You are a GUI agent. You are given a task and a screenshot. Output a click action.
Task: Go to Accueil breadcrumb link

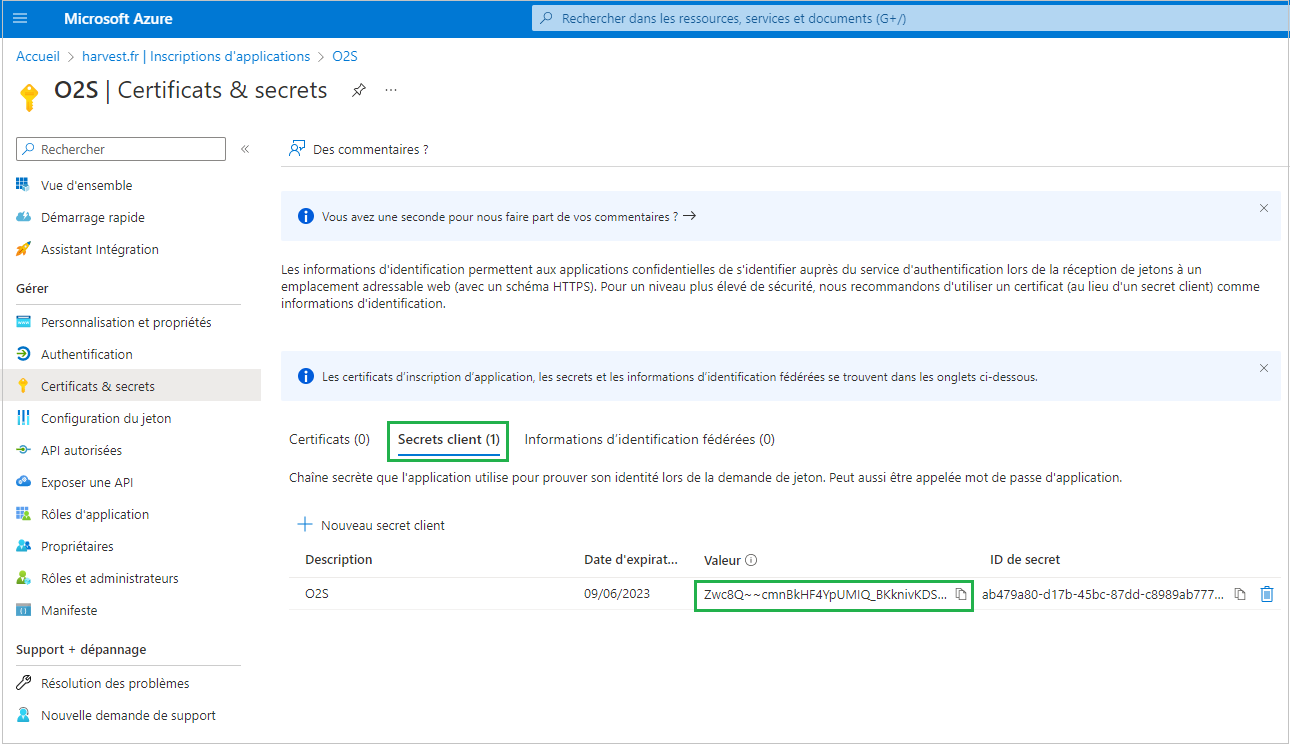pyautogui.click(x=38, y=57)
